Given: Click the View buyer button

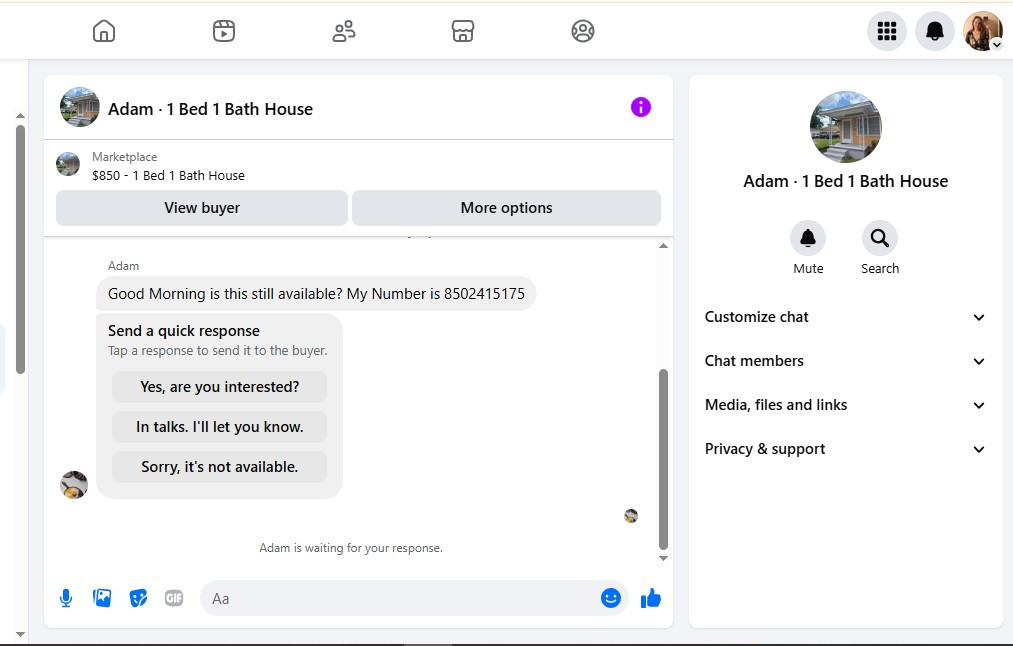Looking at the screenshot, I should click(202, 208).
